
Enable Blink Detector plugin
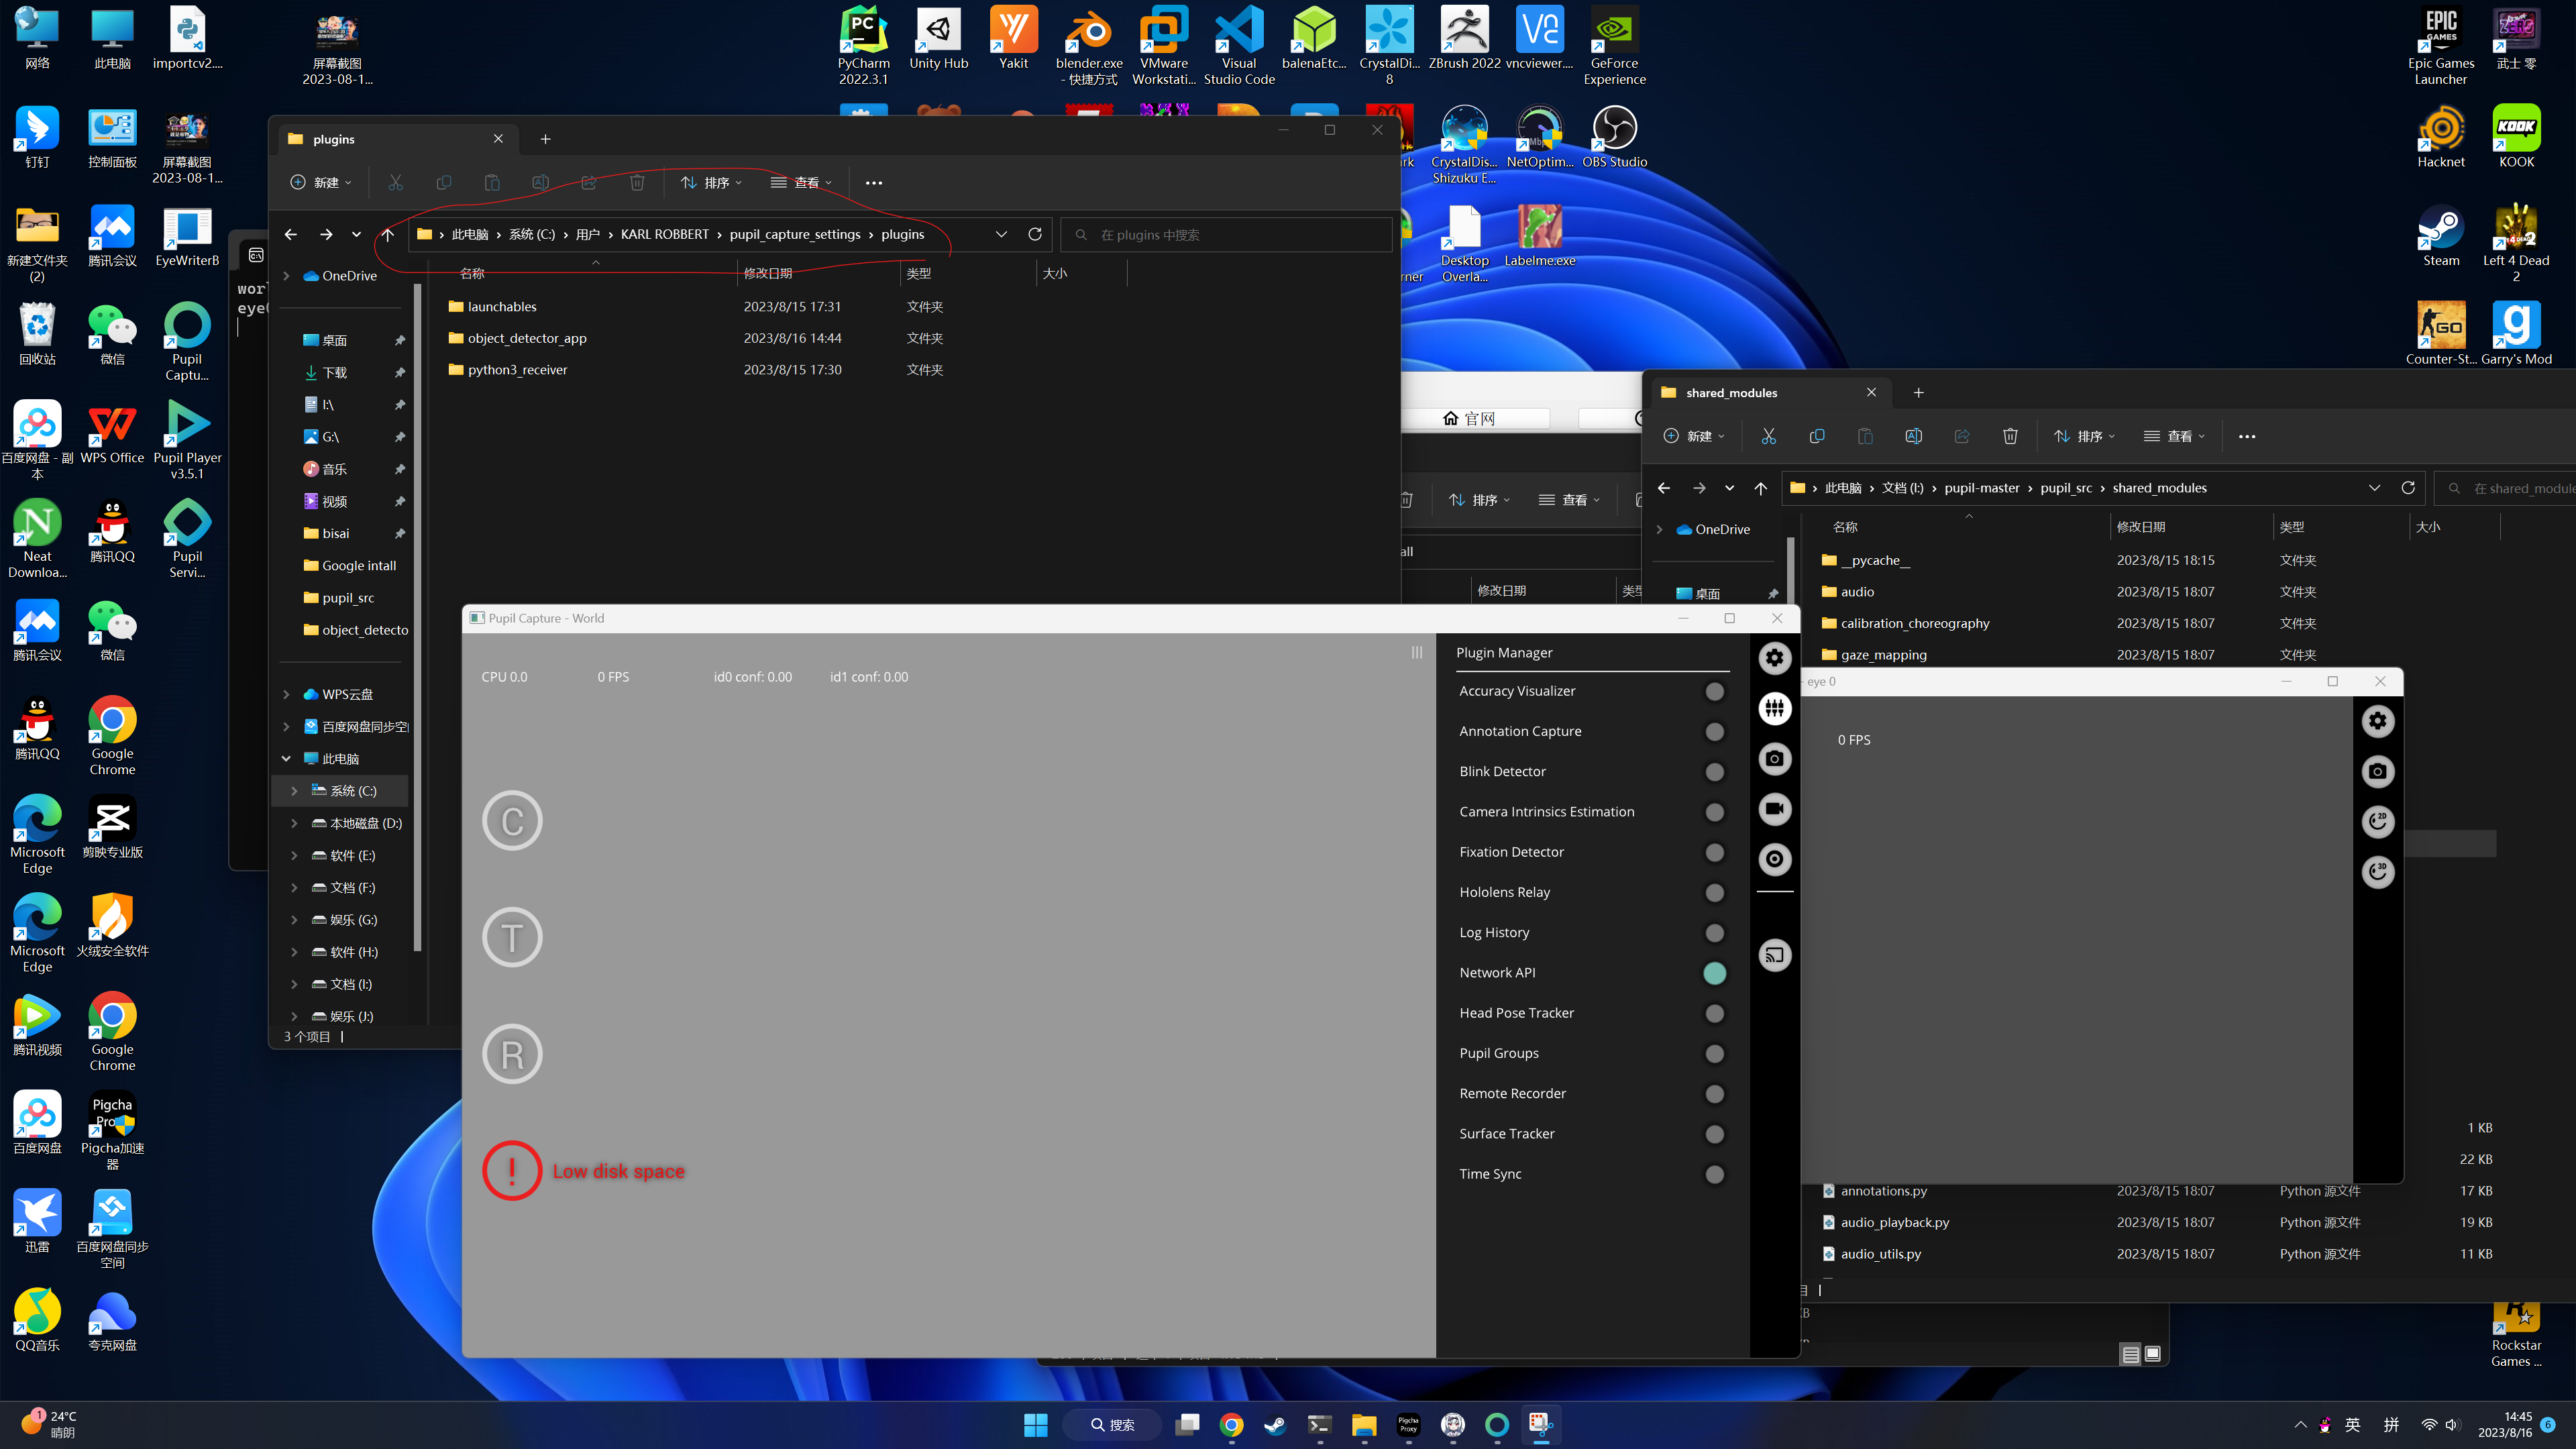pos(1714,772)
